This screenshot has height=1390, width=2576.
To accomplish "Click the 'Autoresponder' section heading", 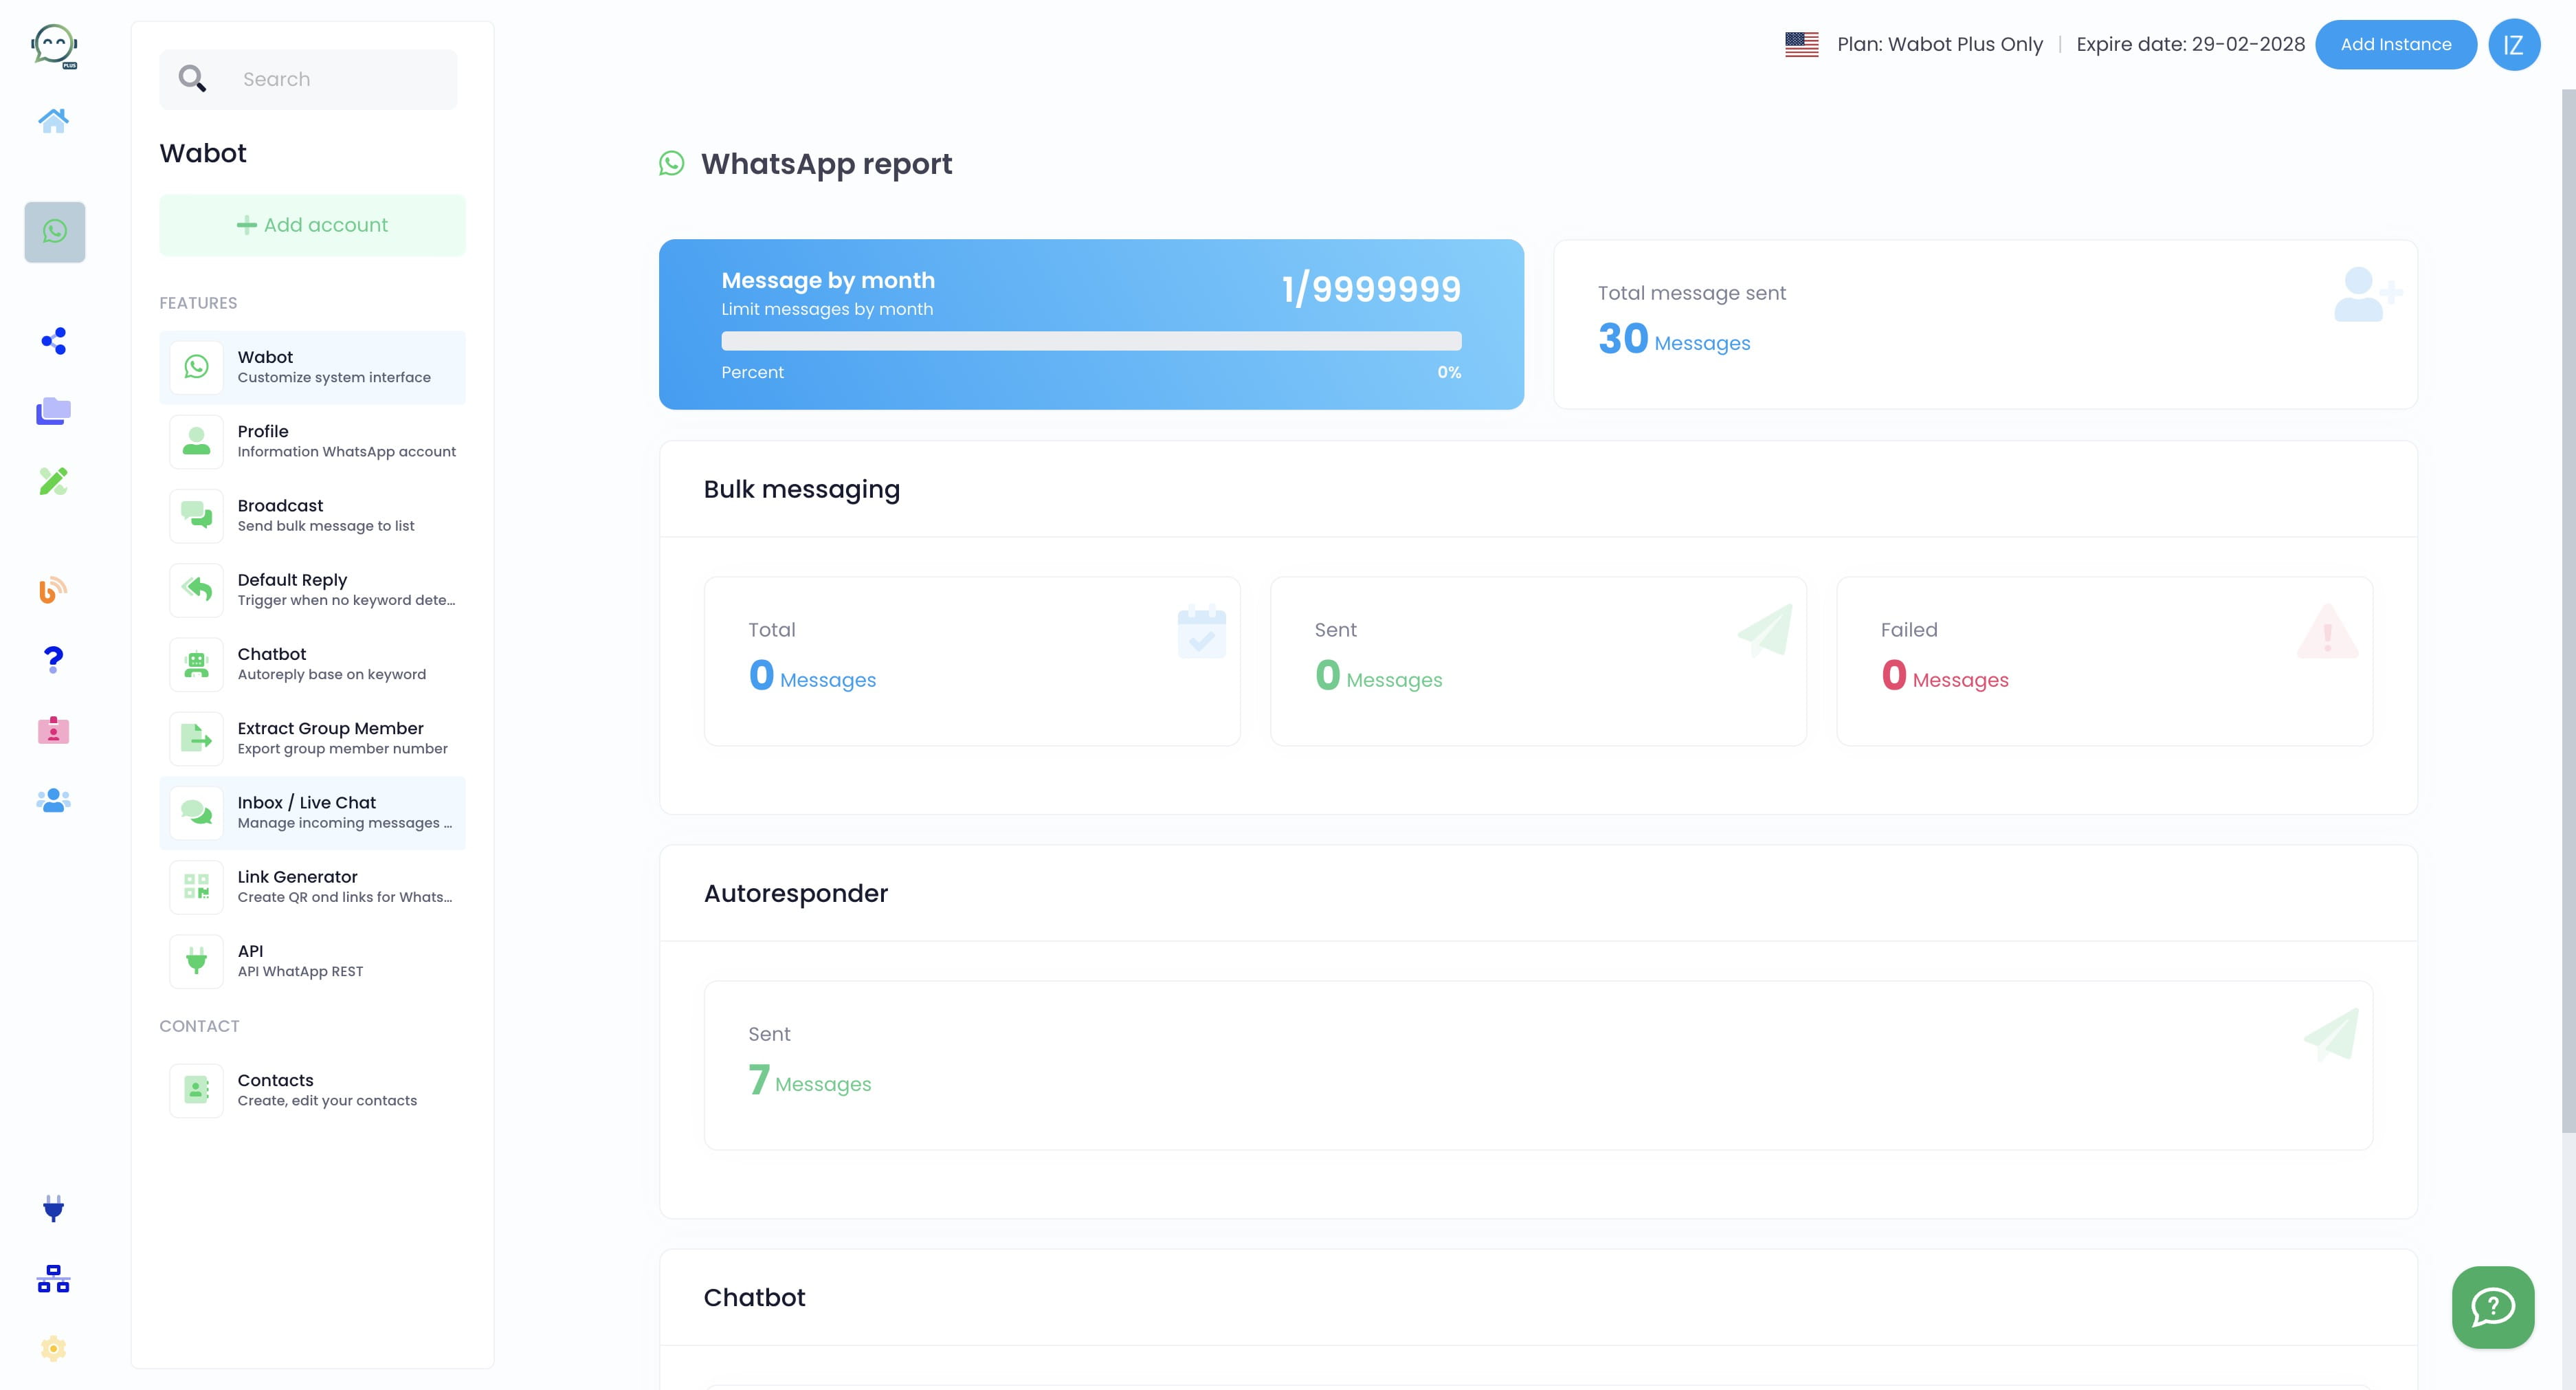I will pyautogui.click(x=796, y=893).
